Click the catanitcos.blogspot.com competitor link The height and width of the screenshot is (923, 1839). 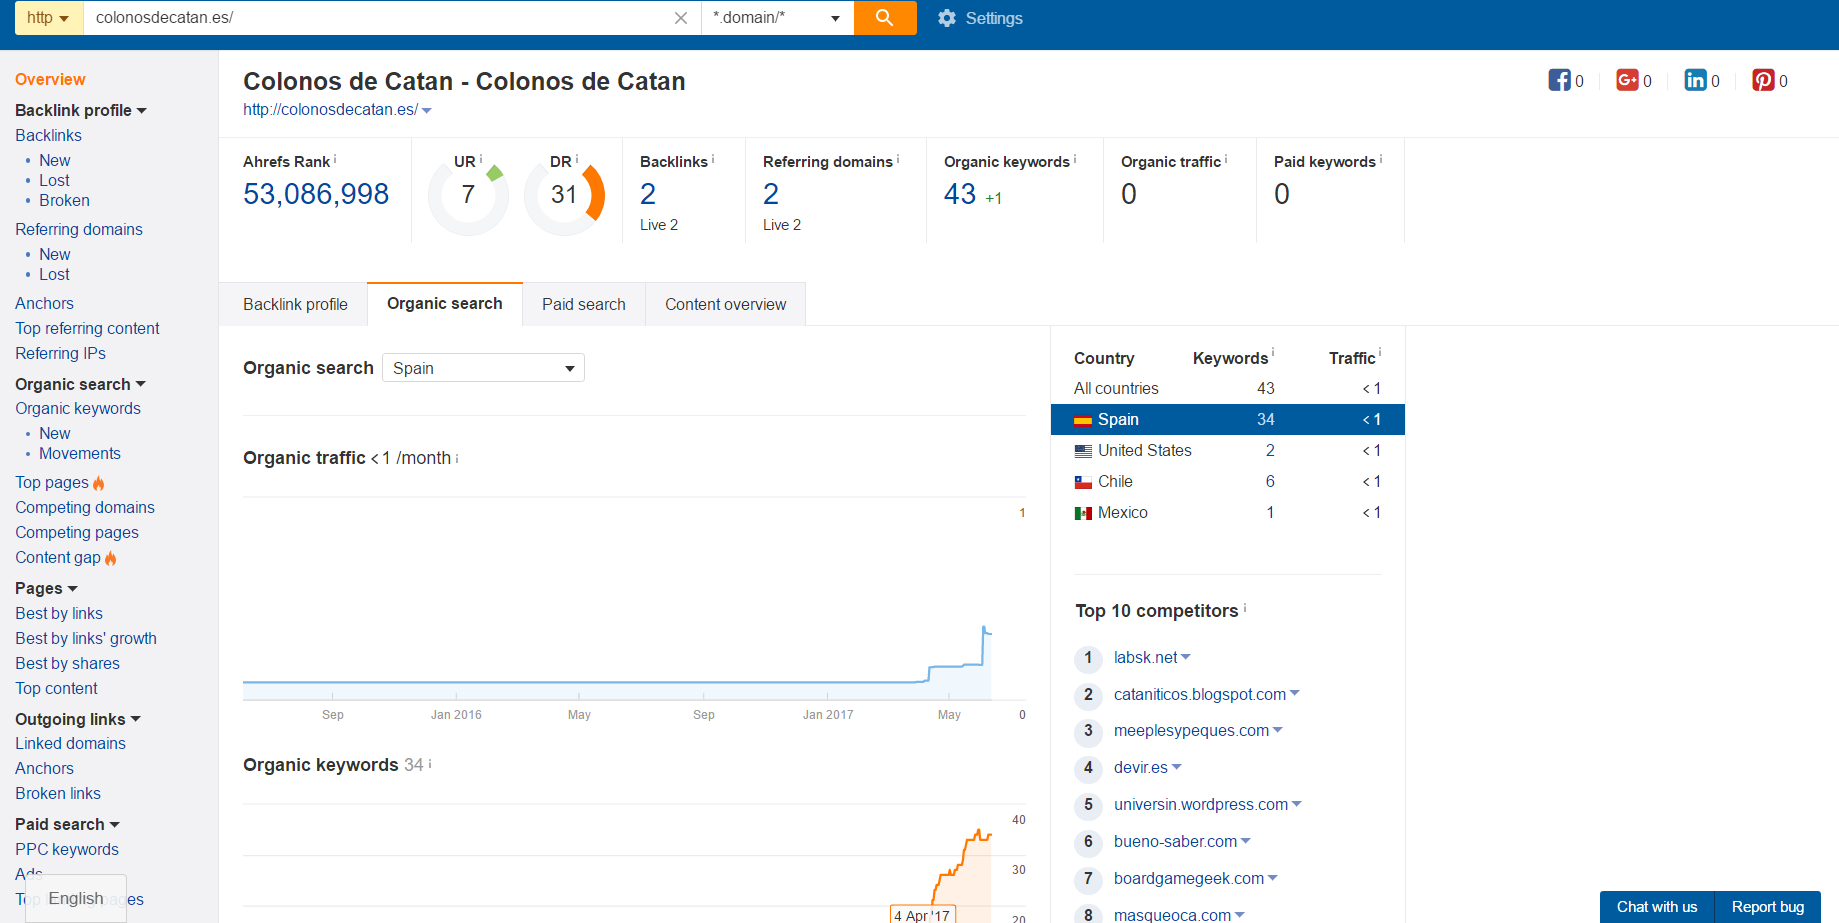(x=1200, y=694)
